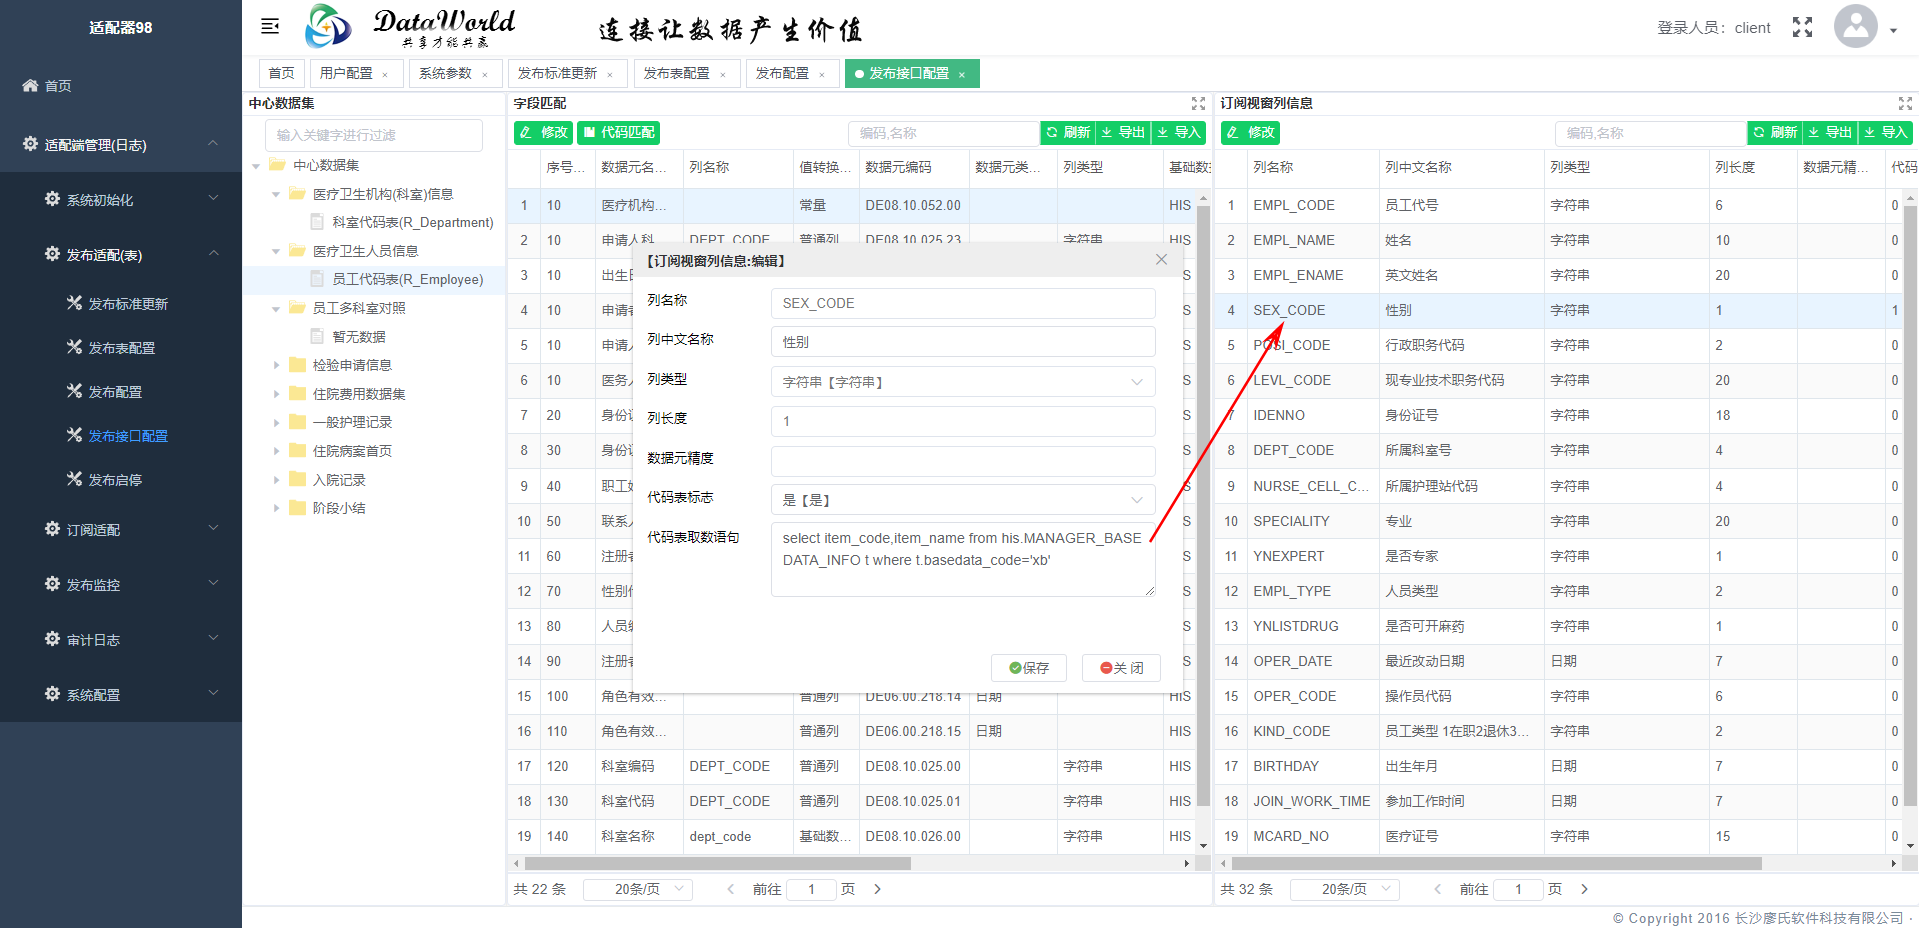Click 修改 in 订阅视窗列信息 panel
The height and width of the screenshot is (928, 1919).
(x=1250, y=132)
